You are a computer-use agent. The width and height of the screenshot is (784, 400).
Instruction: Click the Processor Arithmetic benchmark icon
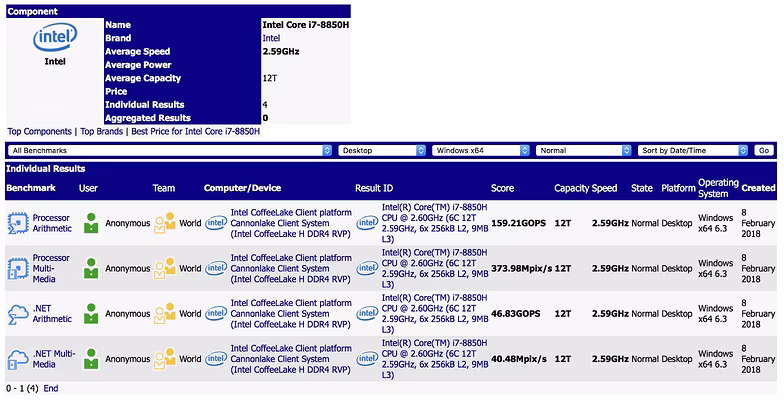[x=18, y=223]
